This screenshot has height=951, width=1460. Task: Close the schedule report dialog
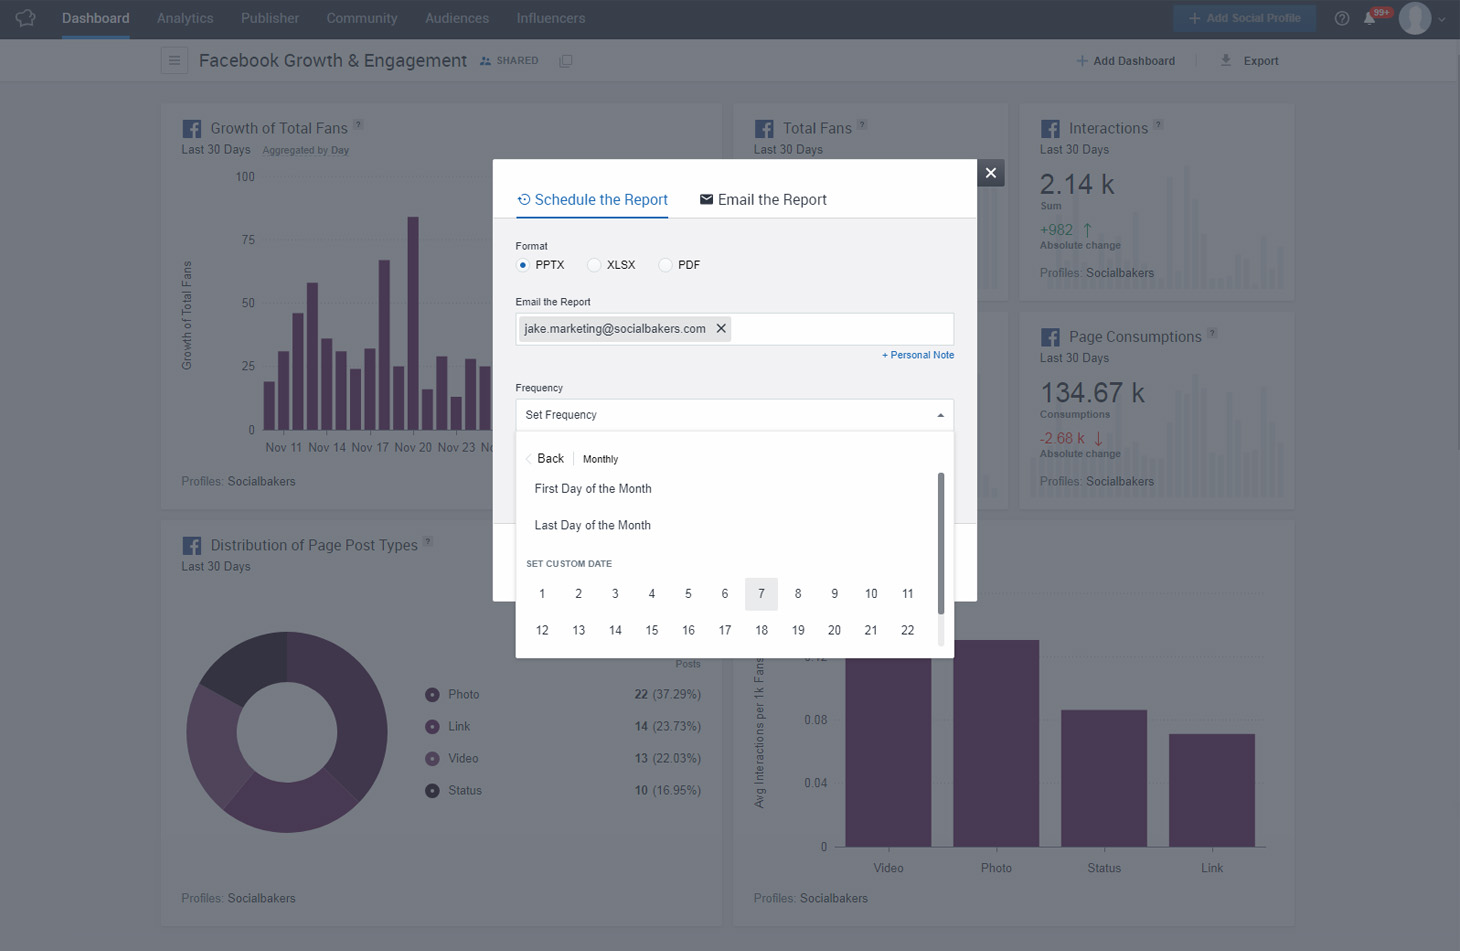[991, 173]
